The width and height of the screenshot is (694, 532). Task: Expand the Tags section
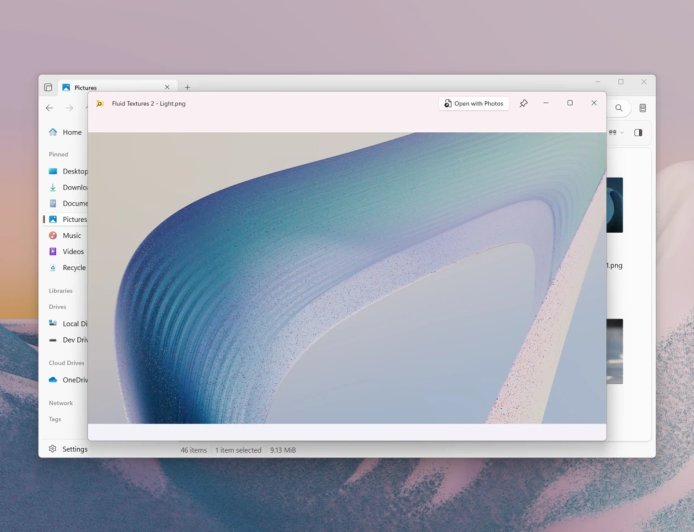pyautogui.click(x=55, y=419)
